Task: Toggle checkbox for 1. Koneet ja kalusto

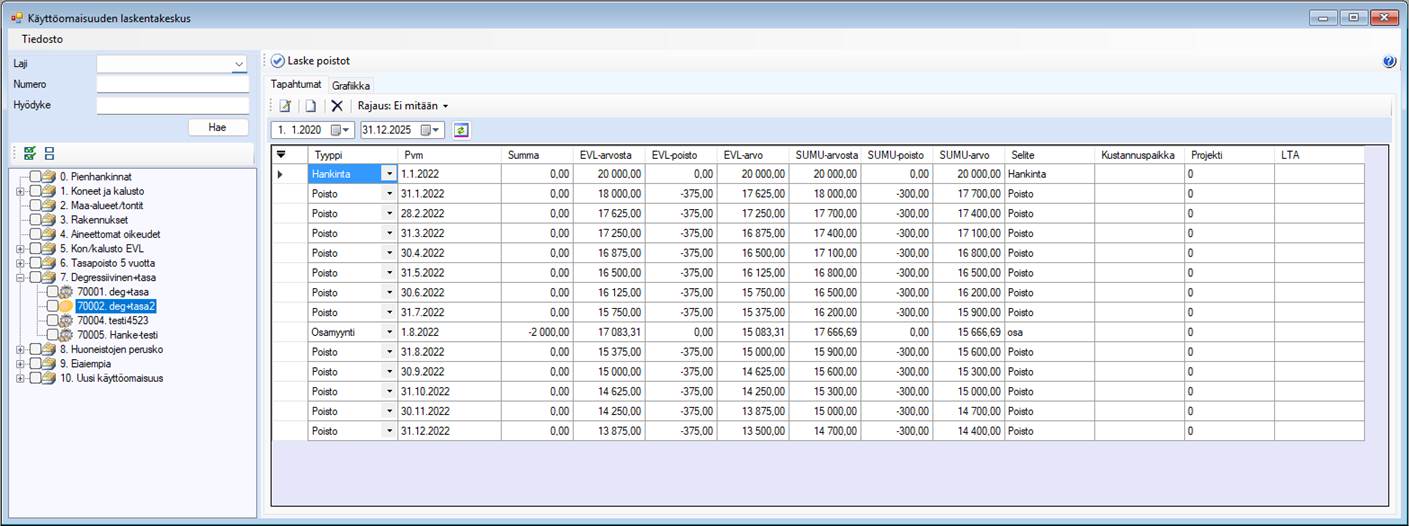Action: pyautogui.click(x=36, y=191)
